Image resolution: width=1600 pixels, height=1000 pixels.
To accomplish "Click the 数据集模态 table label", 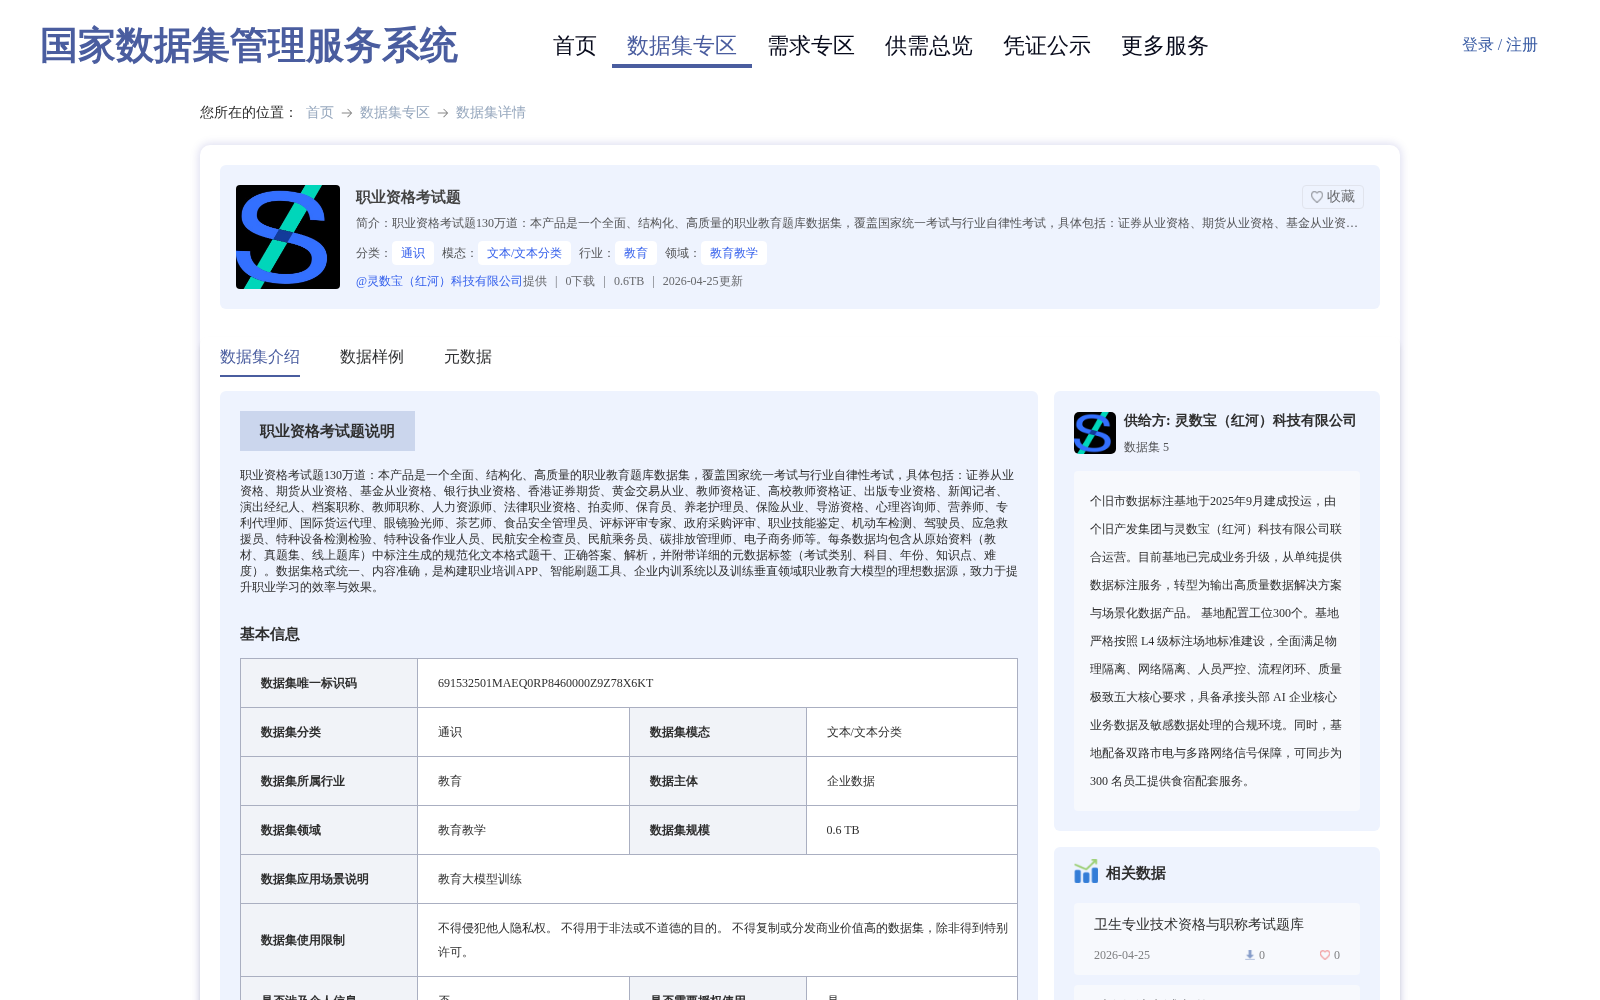I will [x=680, y=732].
